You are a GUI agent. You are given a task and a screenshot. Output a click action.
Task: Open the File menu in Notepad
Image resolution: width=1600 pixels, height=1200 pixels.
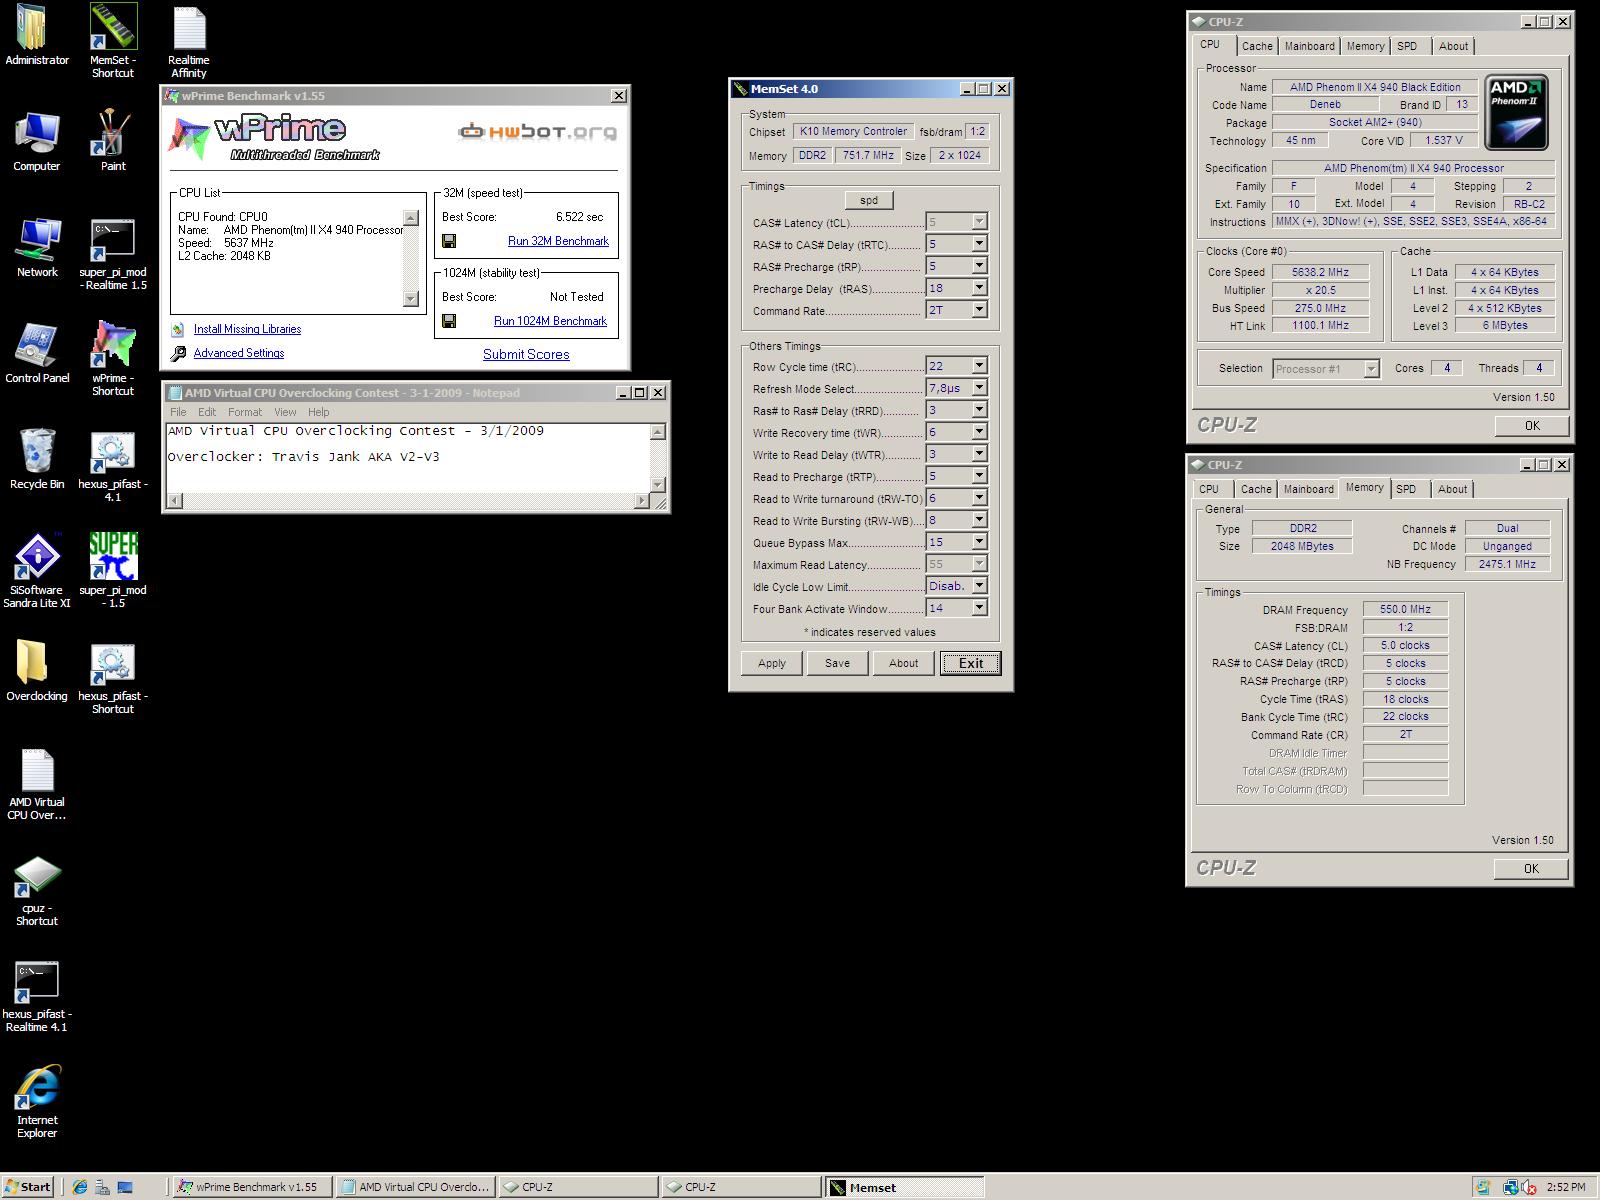(178, 412)
